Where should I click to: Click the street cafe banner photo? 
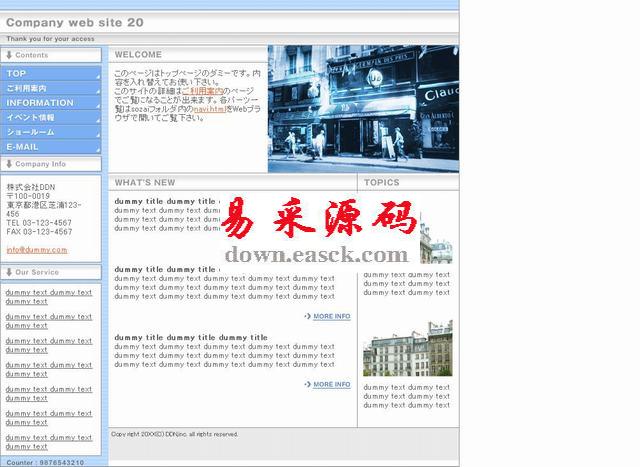pos(363,109)
